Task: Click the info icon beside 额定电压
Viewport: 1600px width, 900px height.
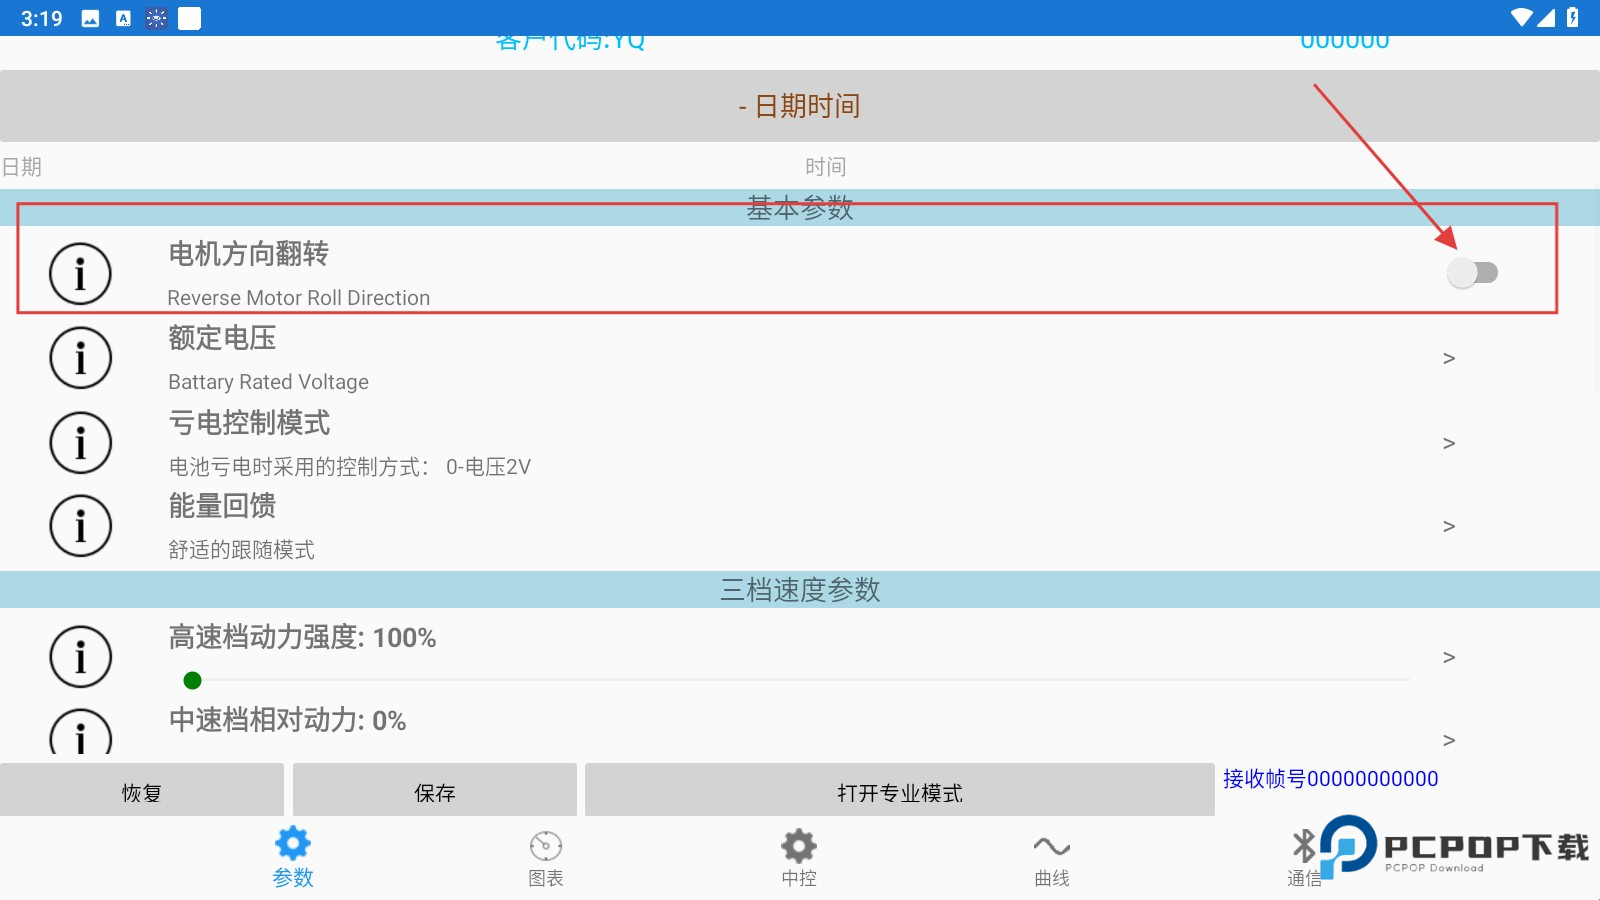Action: point(80,357)
